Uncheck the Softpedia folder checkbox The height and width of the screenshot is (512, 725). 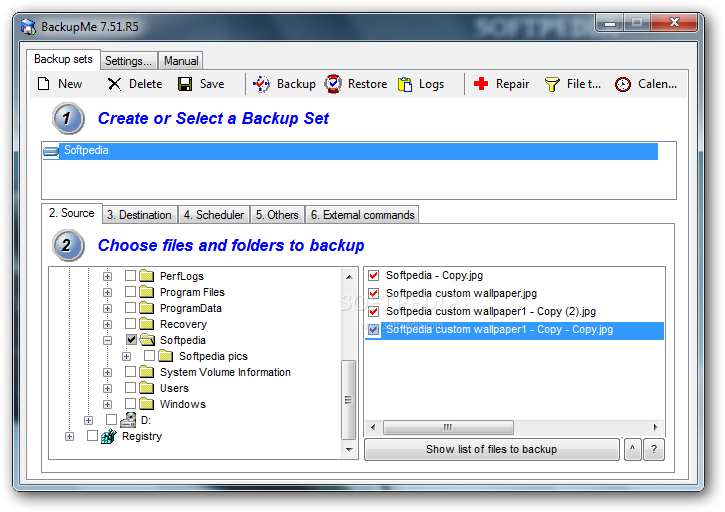coord(131,339)
